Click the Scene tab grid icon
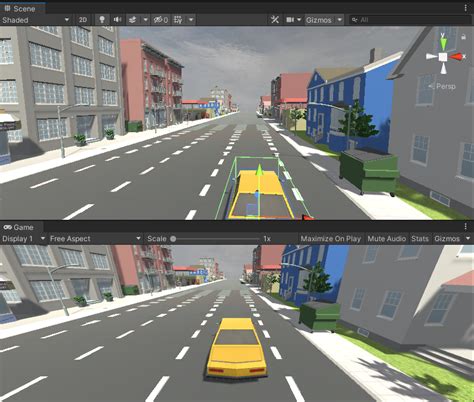Screen dimensions: 474x402 (x=7, y=8)
